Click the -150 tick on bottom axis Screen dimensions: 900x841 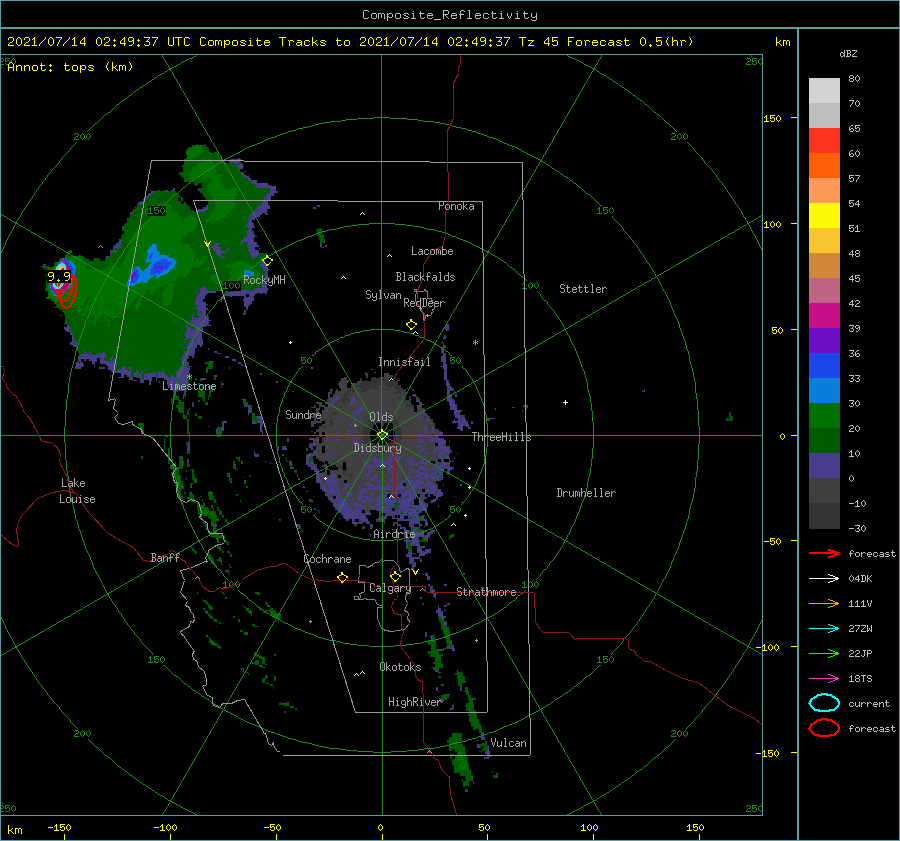60,827
